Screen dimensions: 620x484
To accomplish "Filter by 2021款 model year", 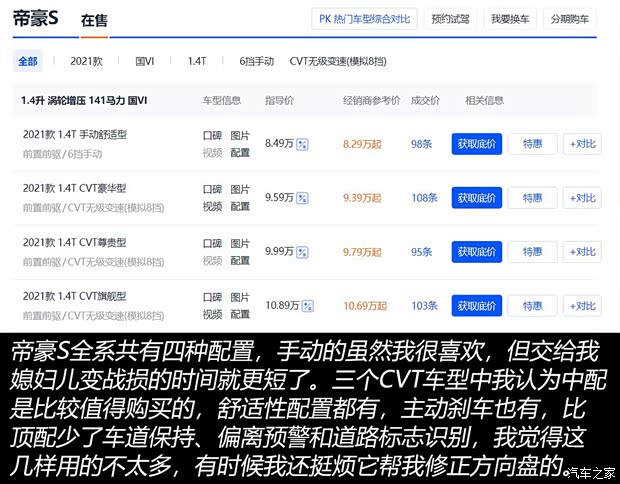I will [86, 61].
